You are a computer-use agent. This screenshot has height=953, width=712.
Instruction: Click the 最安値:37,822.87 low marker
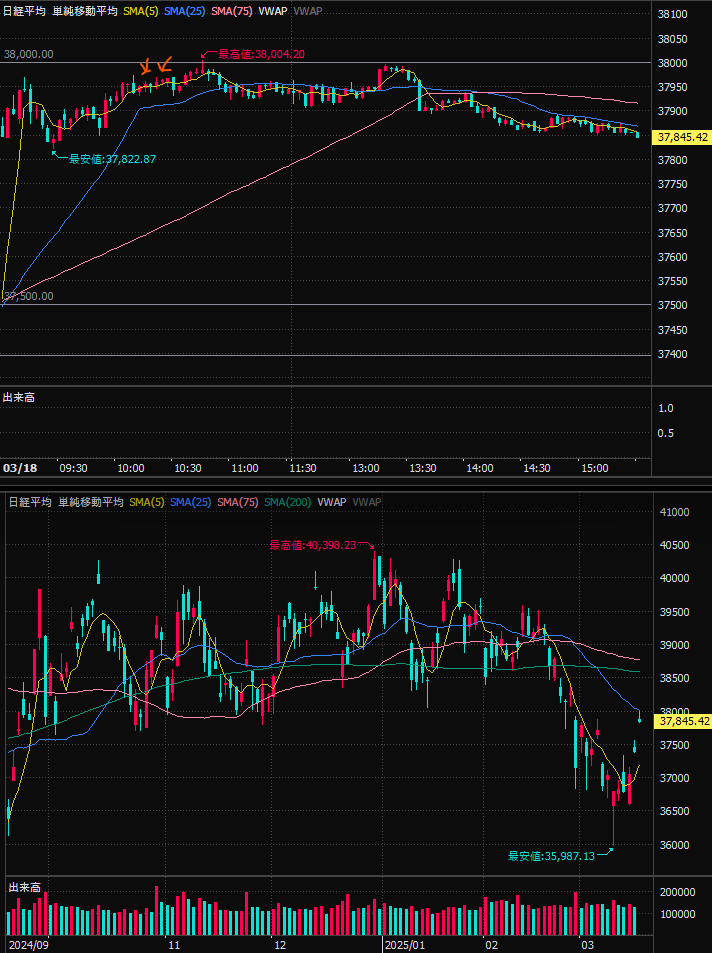coord(112,159)
